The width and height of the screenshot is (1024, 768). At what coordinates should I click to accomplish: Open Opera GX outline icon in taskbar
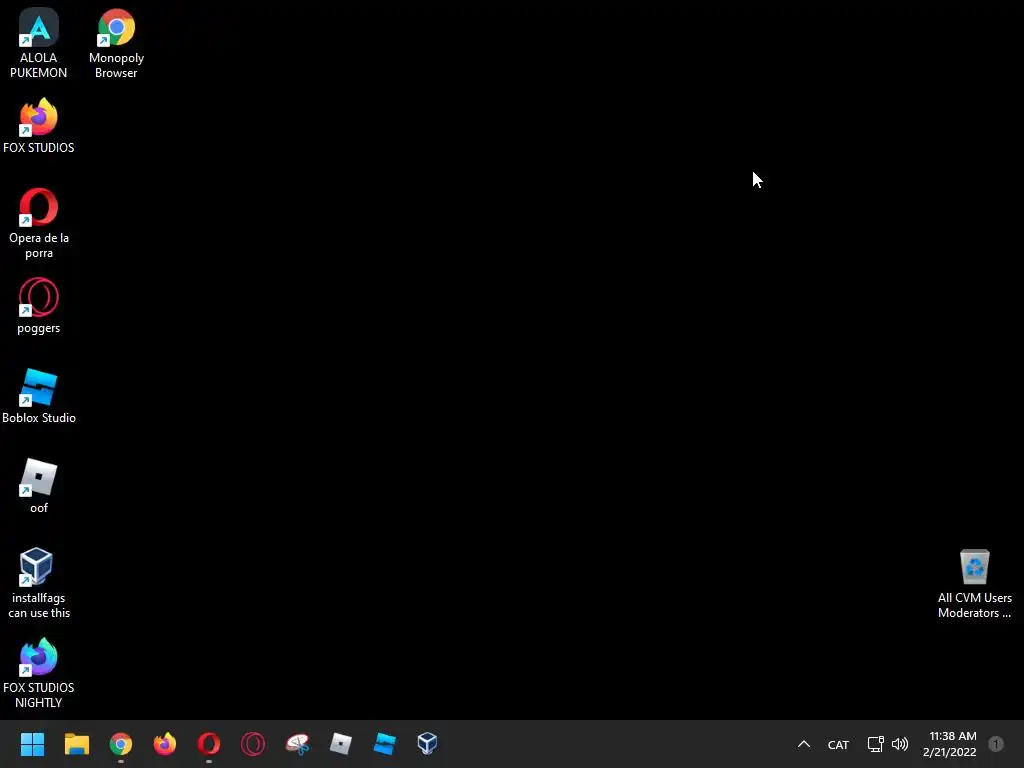253,744
